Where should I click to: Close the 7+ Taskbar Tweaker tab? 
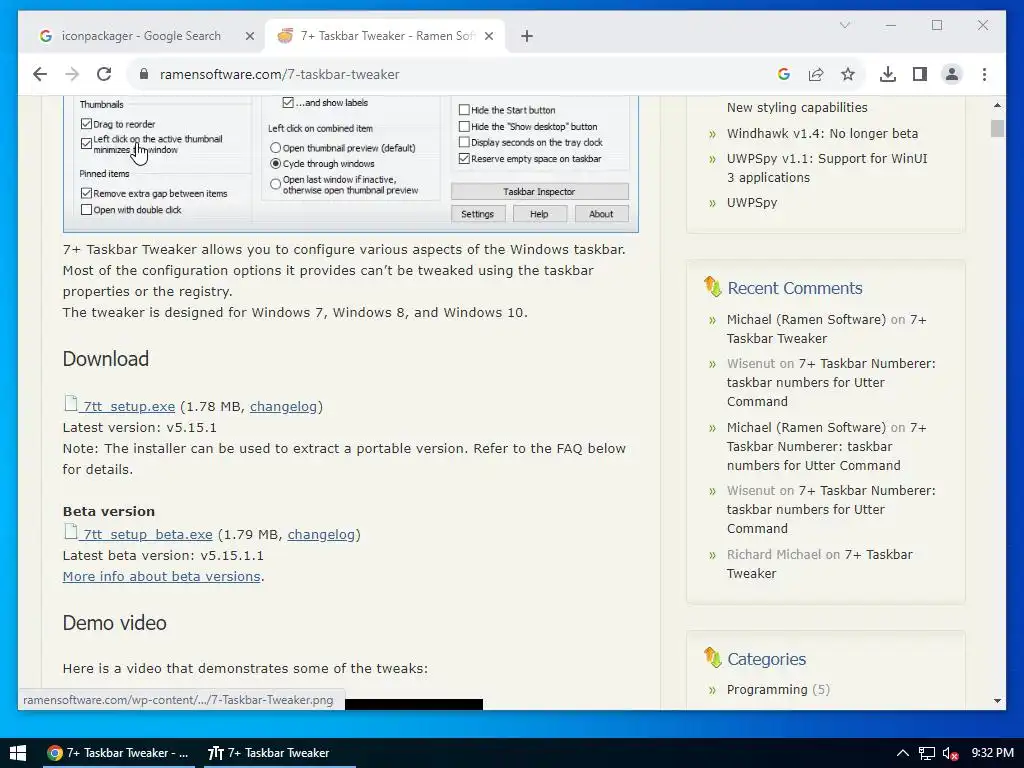coord(488,36)
